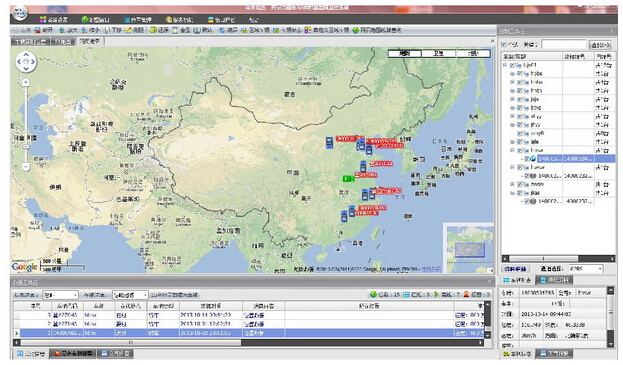Click the map zoom slider track

26,124
